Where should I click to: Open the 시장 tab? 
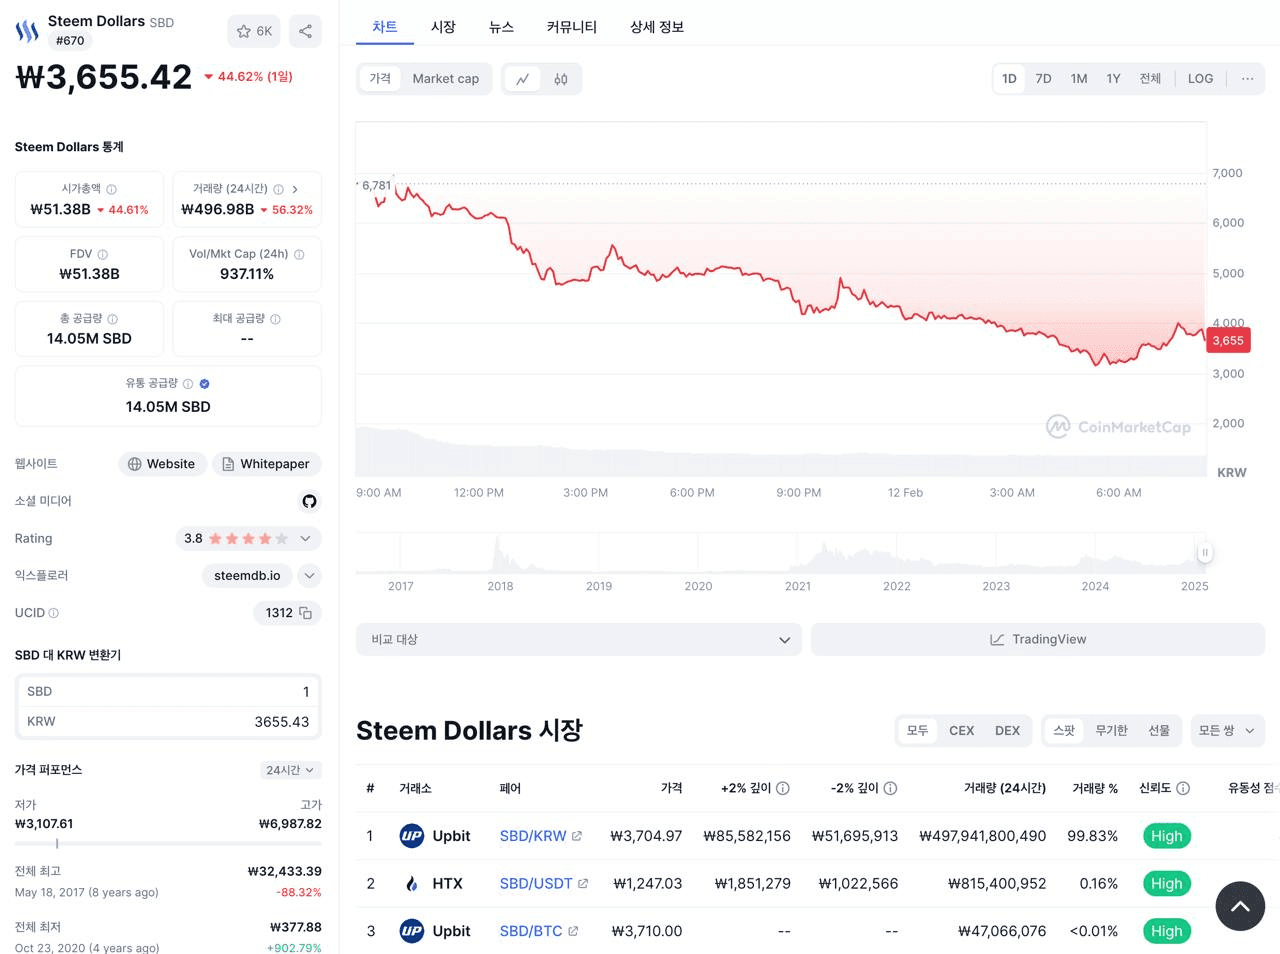pos(443,27)
